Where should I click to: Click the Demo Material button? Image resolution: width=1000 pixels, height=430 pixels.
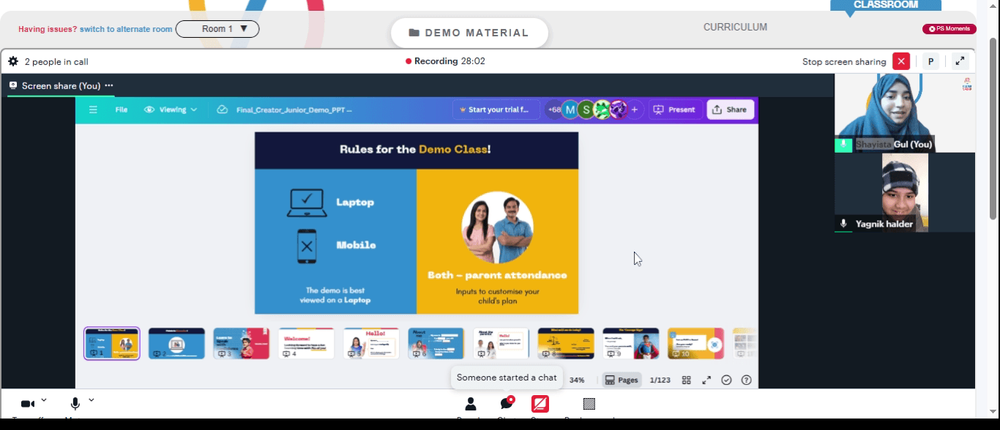point(469,33)
